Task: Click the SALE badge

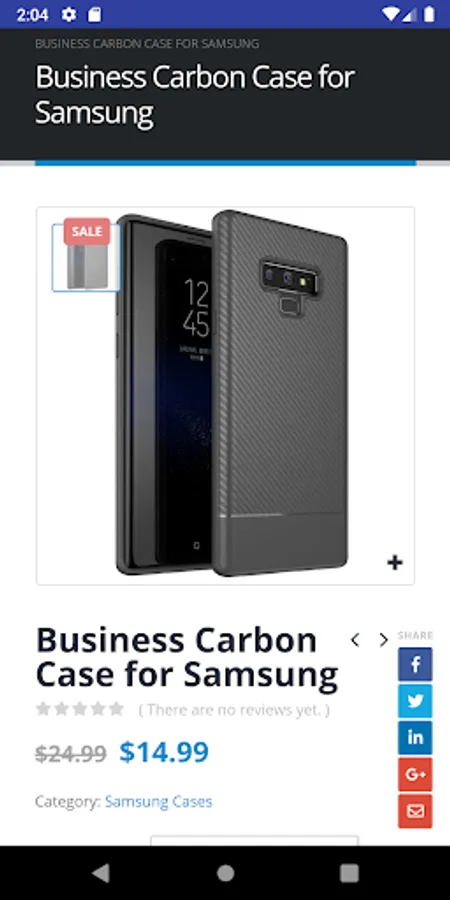Action: [x=87, y=231]
